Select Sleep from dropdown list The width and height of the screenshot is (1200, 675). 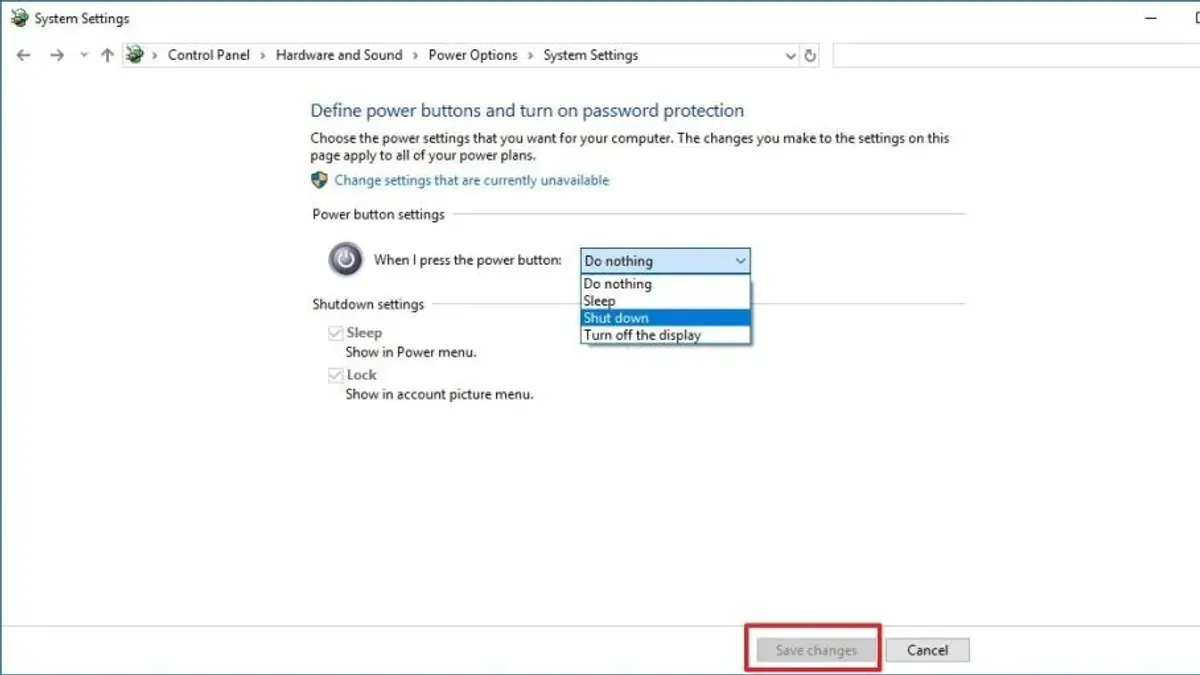tap(665, 301)
